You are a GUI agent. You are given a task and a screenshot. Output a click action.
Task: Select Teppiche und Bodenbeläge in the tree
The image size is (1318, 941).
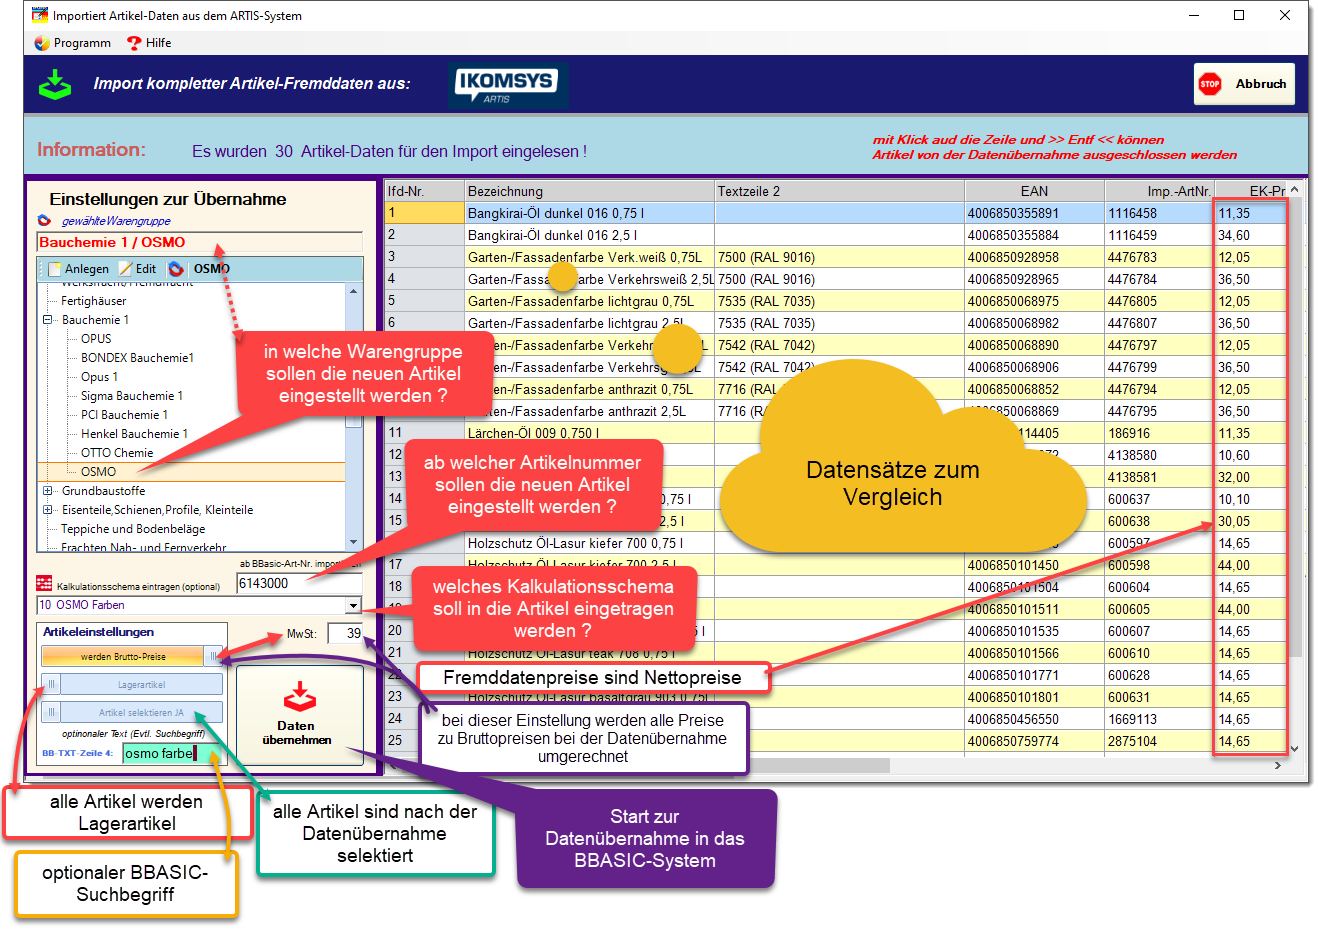click(133, 529)
